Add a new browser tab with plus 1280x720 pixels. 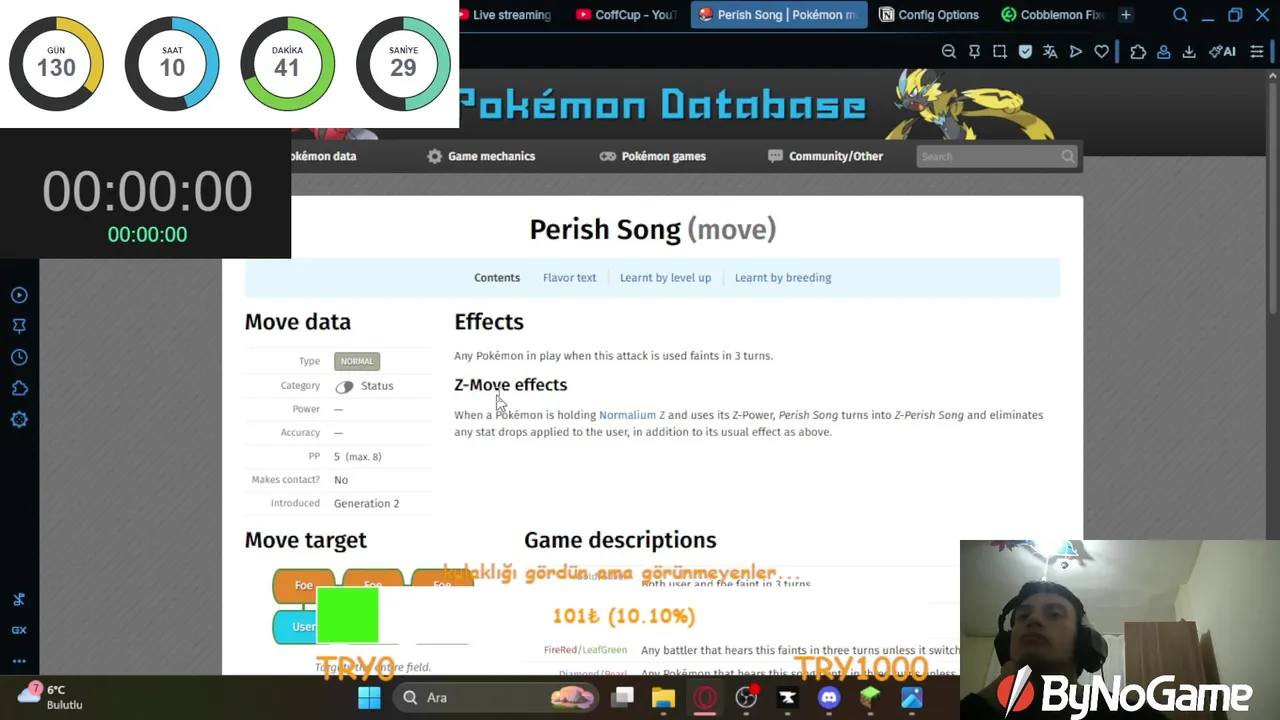[1126, 15]
